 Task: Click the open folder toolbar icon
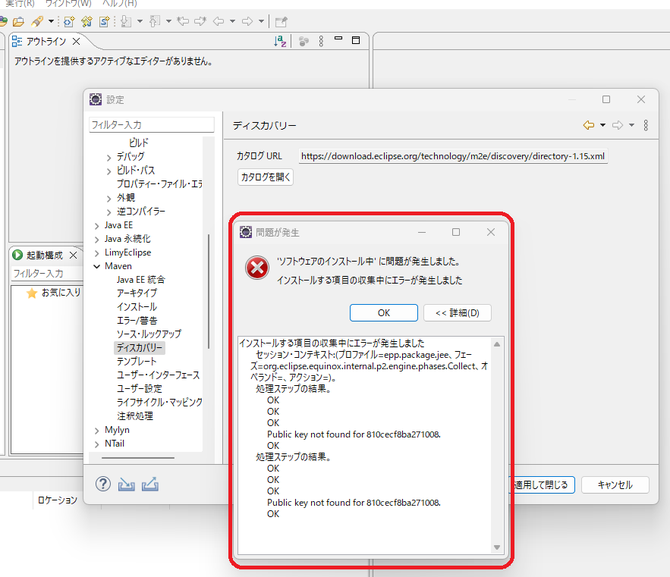pos(18,21)
